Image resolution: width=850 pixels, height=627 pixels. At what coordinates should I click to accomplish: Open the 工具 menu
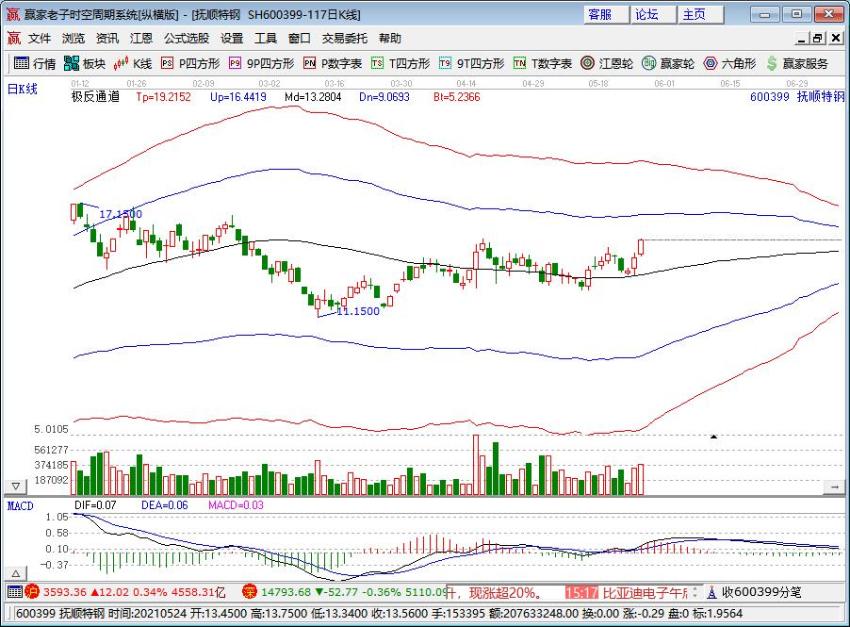click(x=266, y=38)
